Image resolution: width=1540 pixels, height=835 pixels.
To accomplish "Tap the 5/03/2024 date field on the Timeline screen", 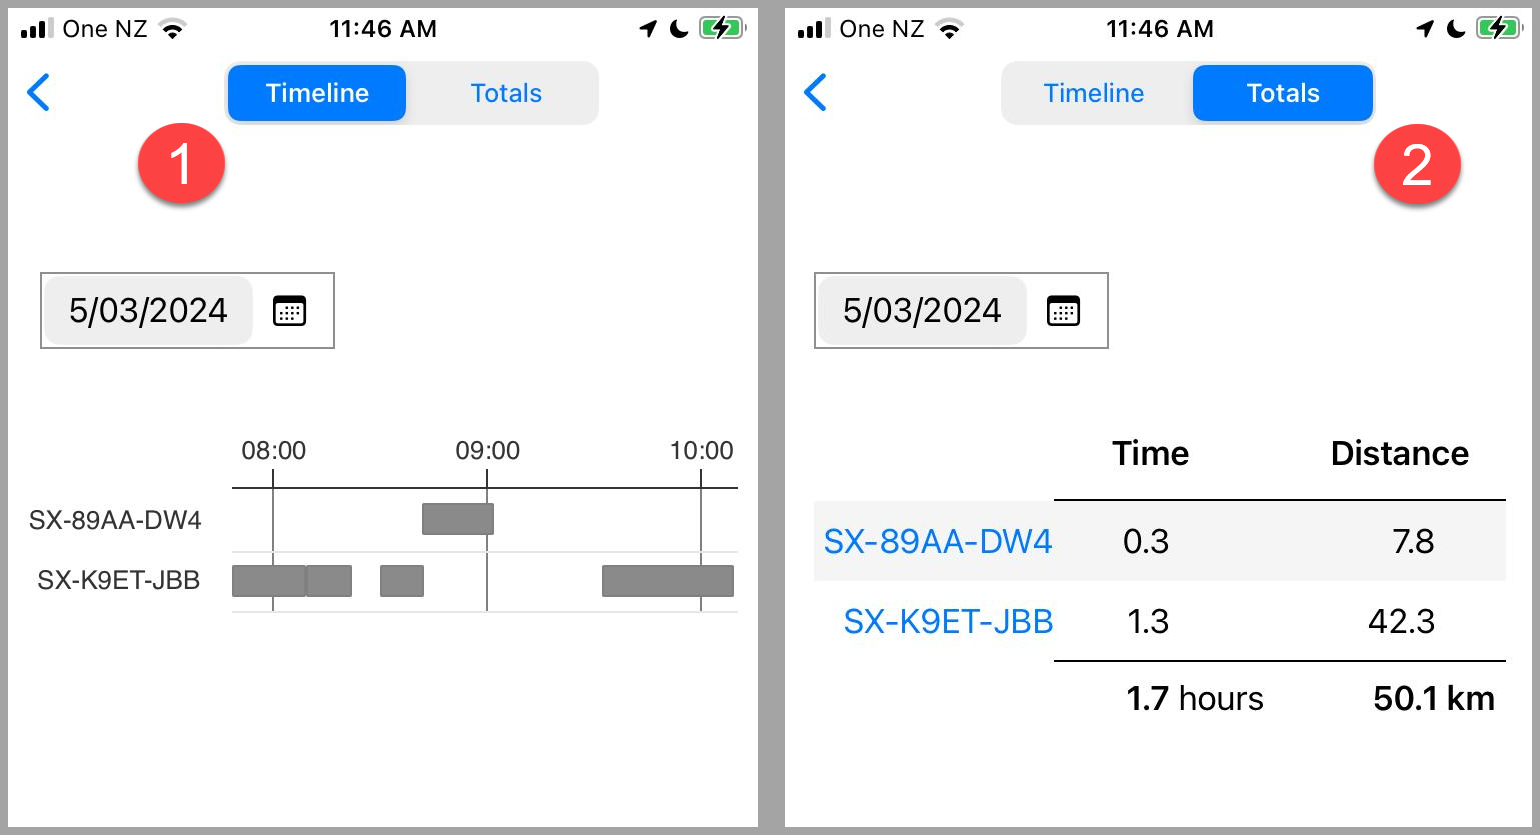I will (x=148, y=311).
